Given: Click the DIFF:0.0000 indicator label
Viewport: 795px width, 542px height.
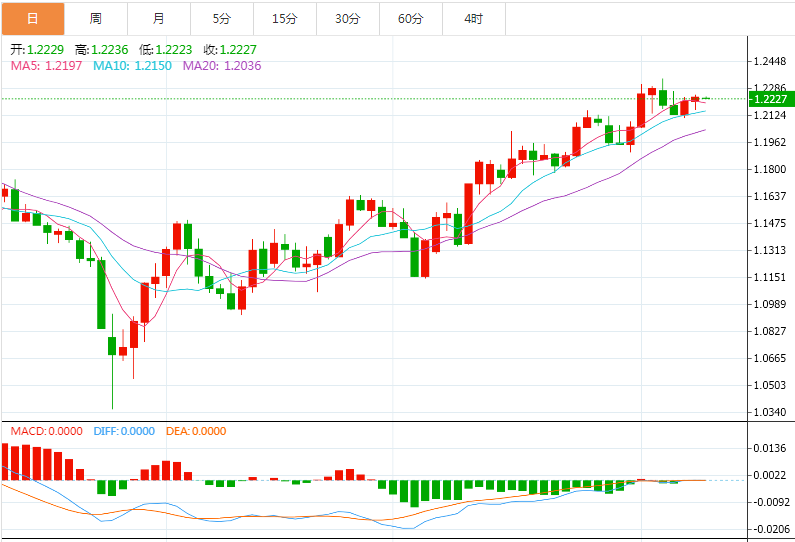Looking at the screenshot, I should pos(124,431).
